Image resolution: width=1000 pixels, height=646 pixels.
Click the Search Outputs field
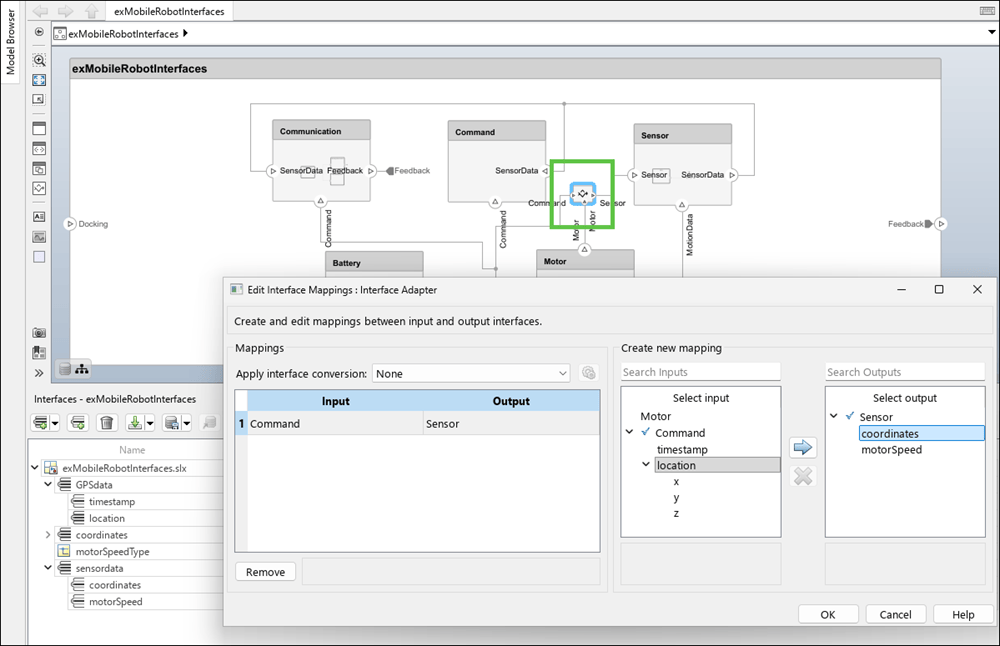click(905, 372)
